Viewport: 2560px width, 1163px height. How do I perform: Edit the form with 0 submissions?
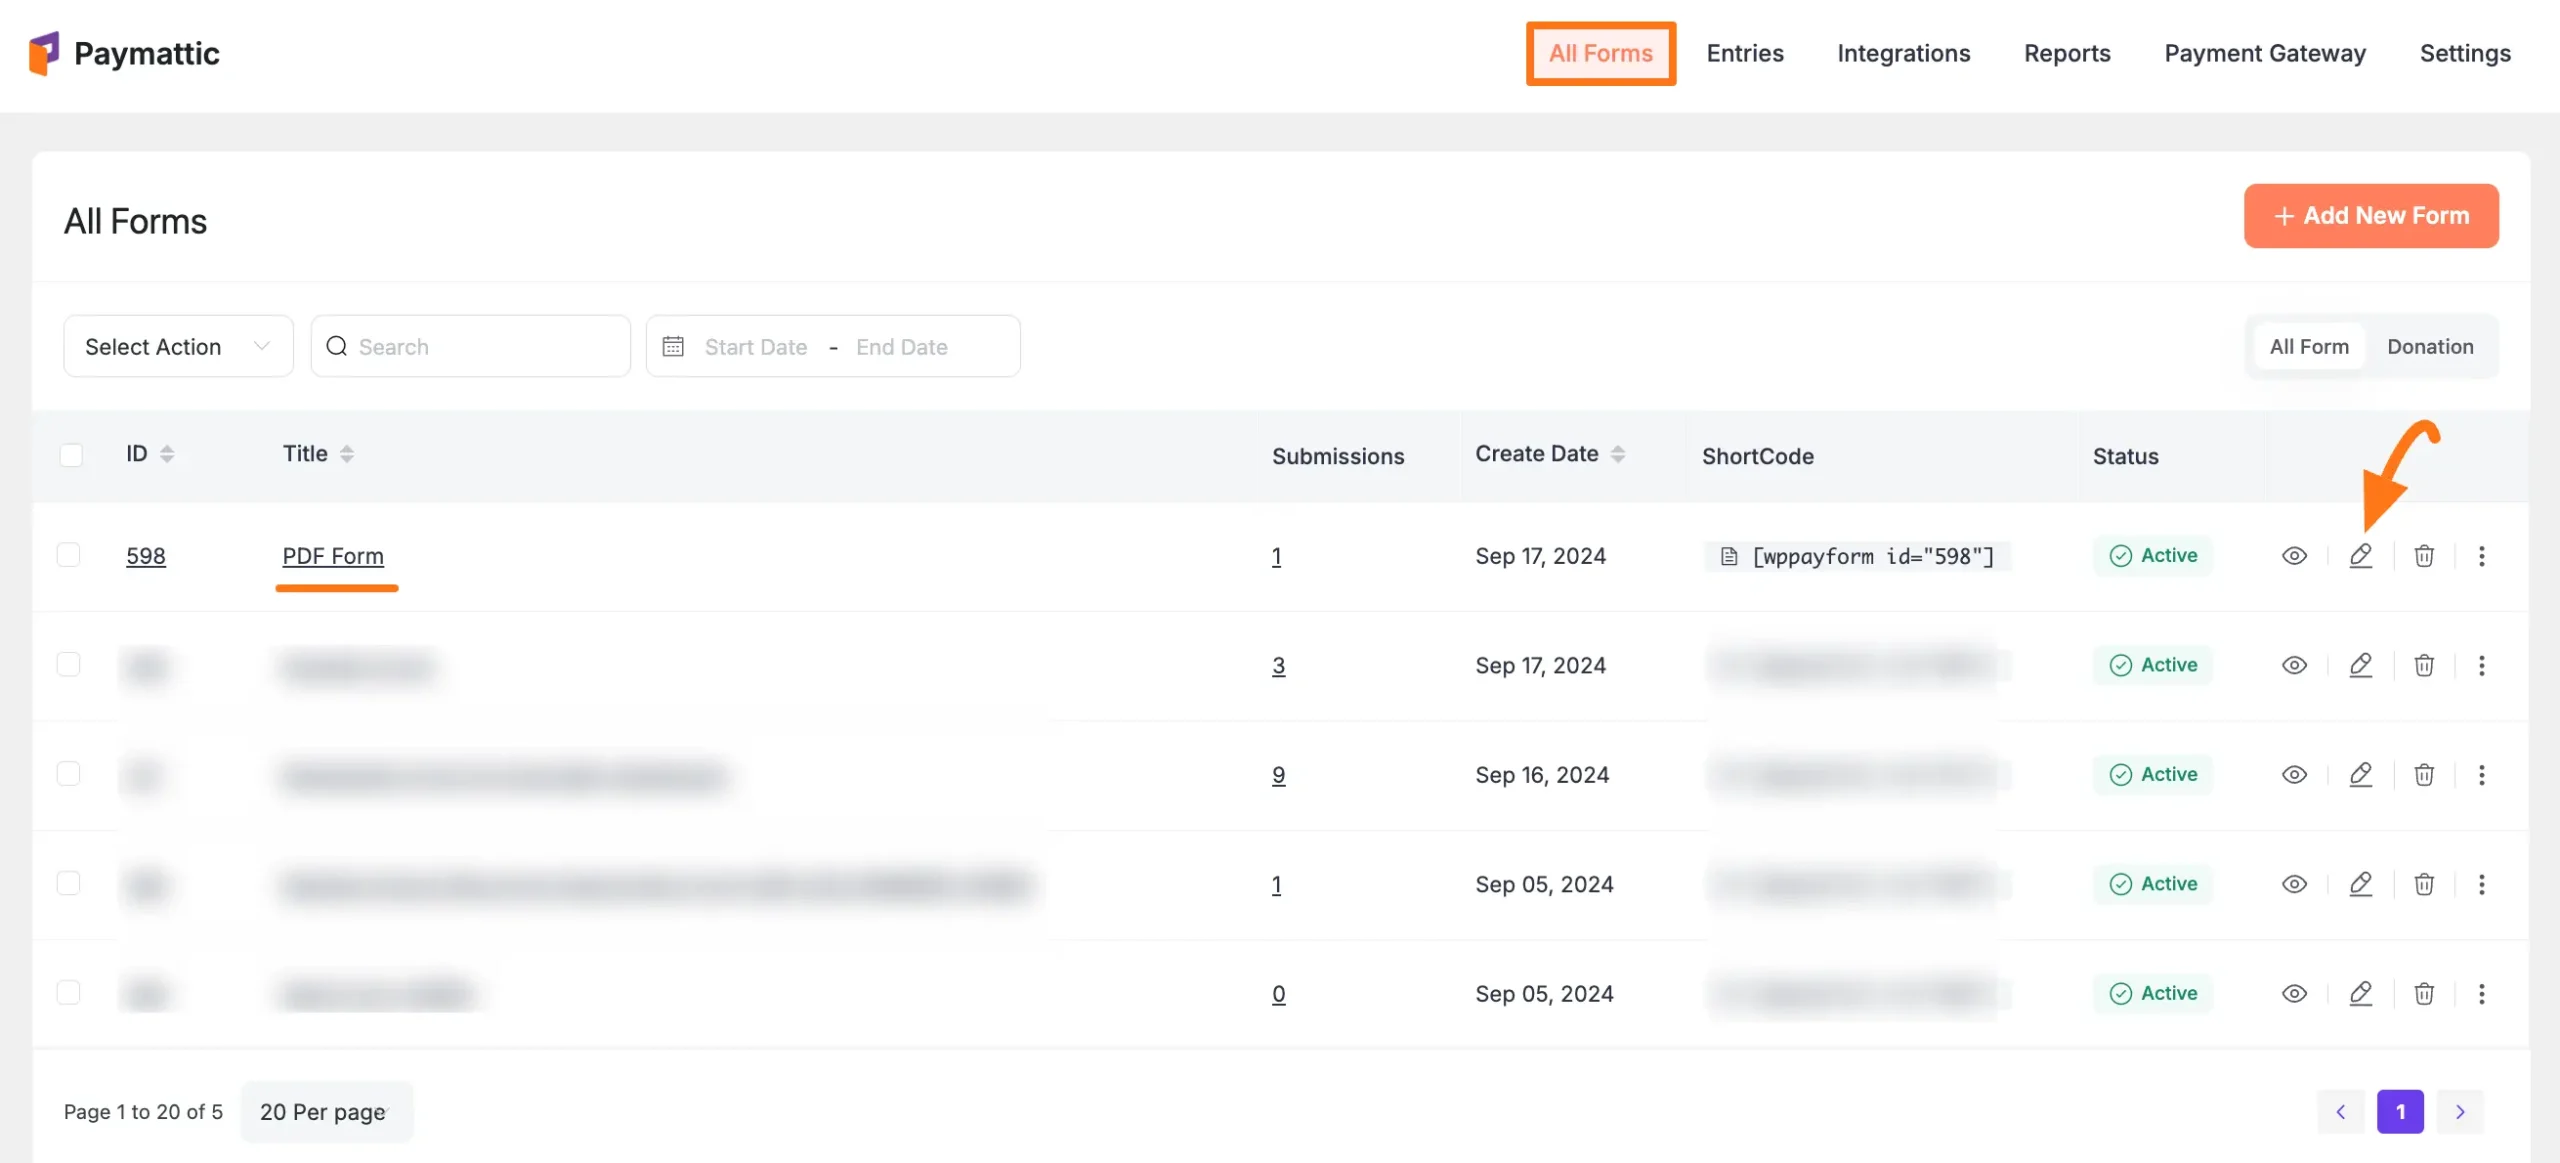click(x=2360, y=993)
